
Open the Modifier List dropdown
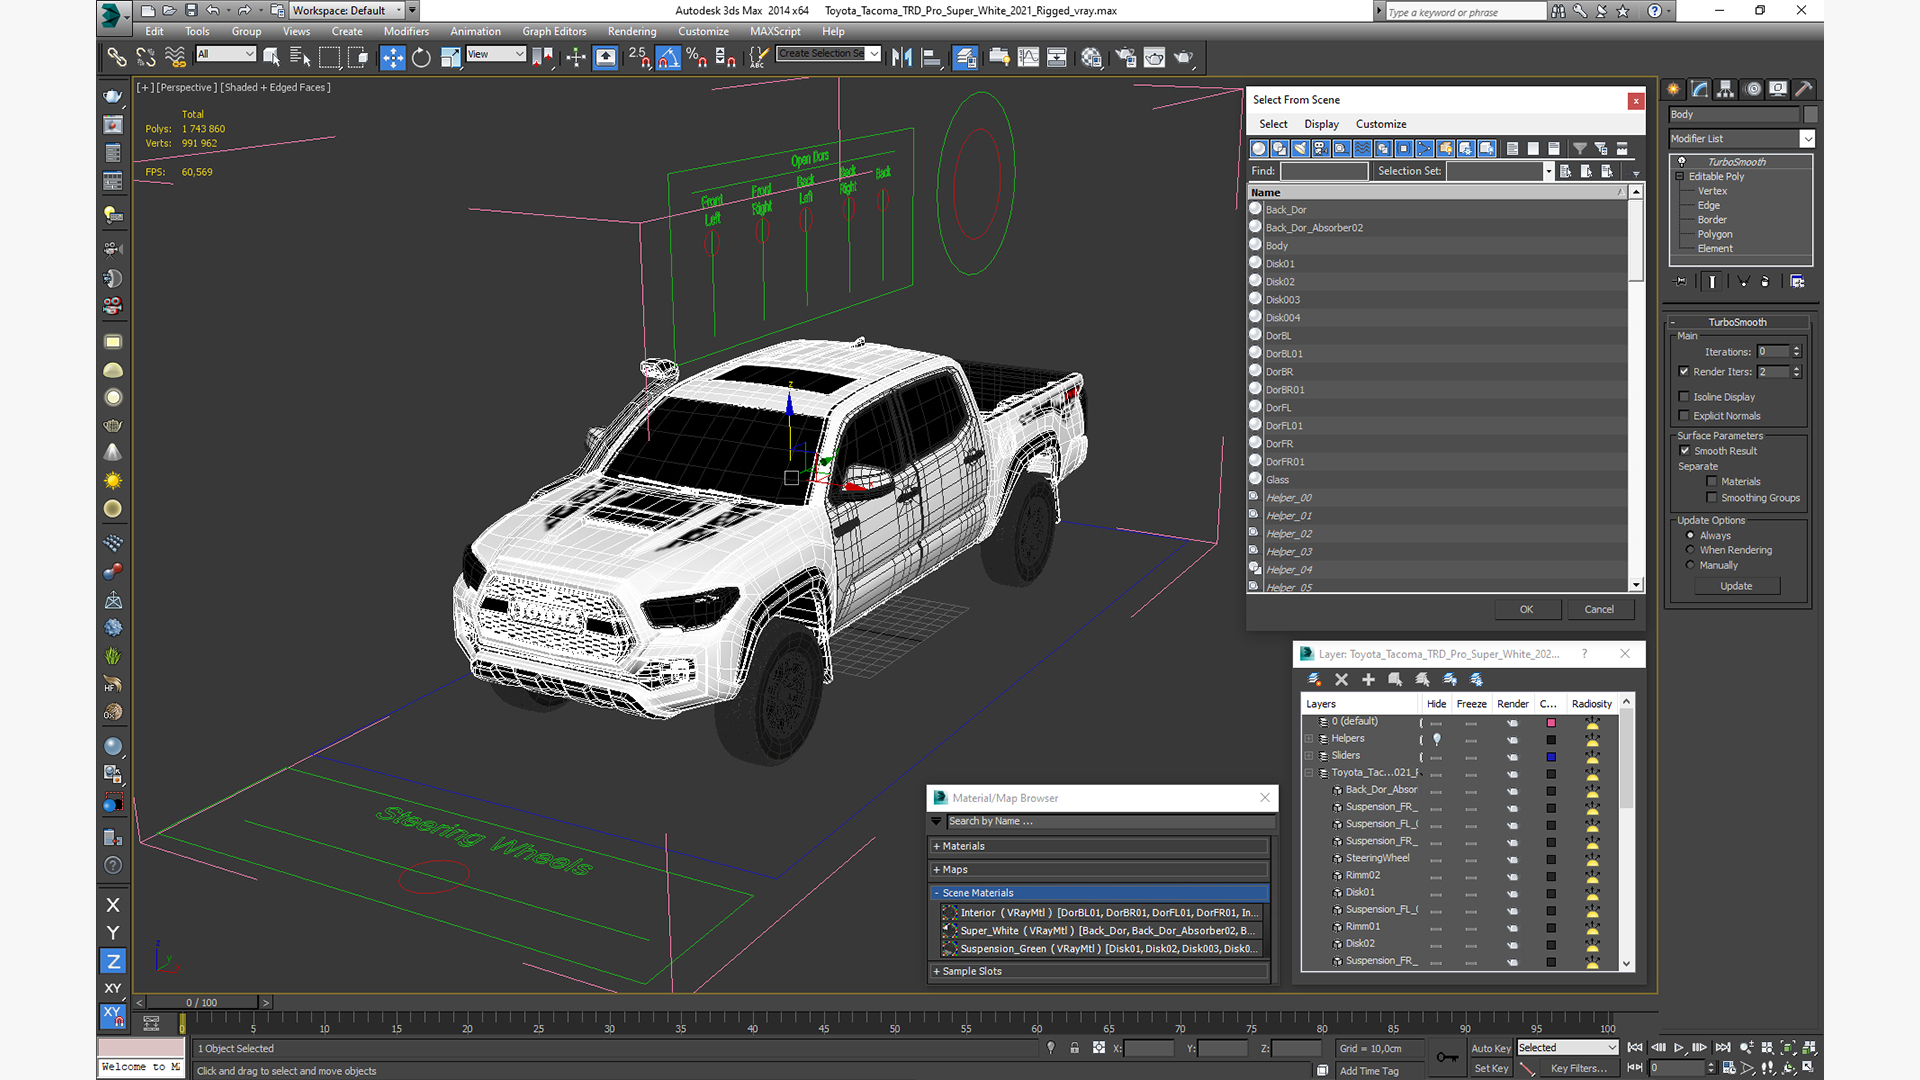[1807, 139]
